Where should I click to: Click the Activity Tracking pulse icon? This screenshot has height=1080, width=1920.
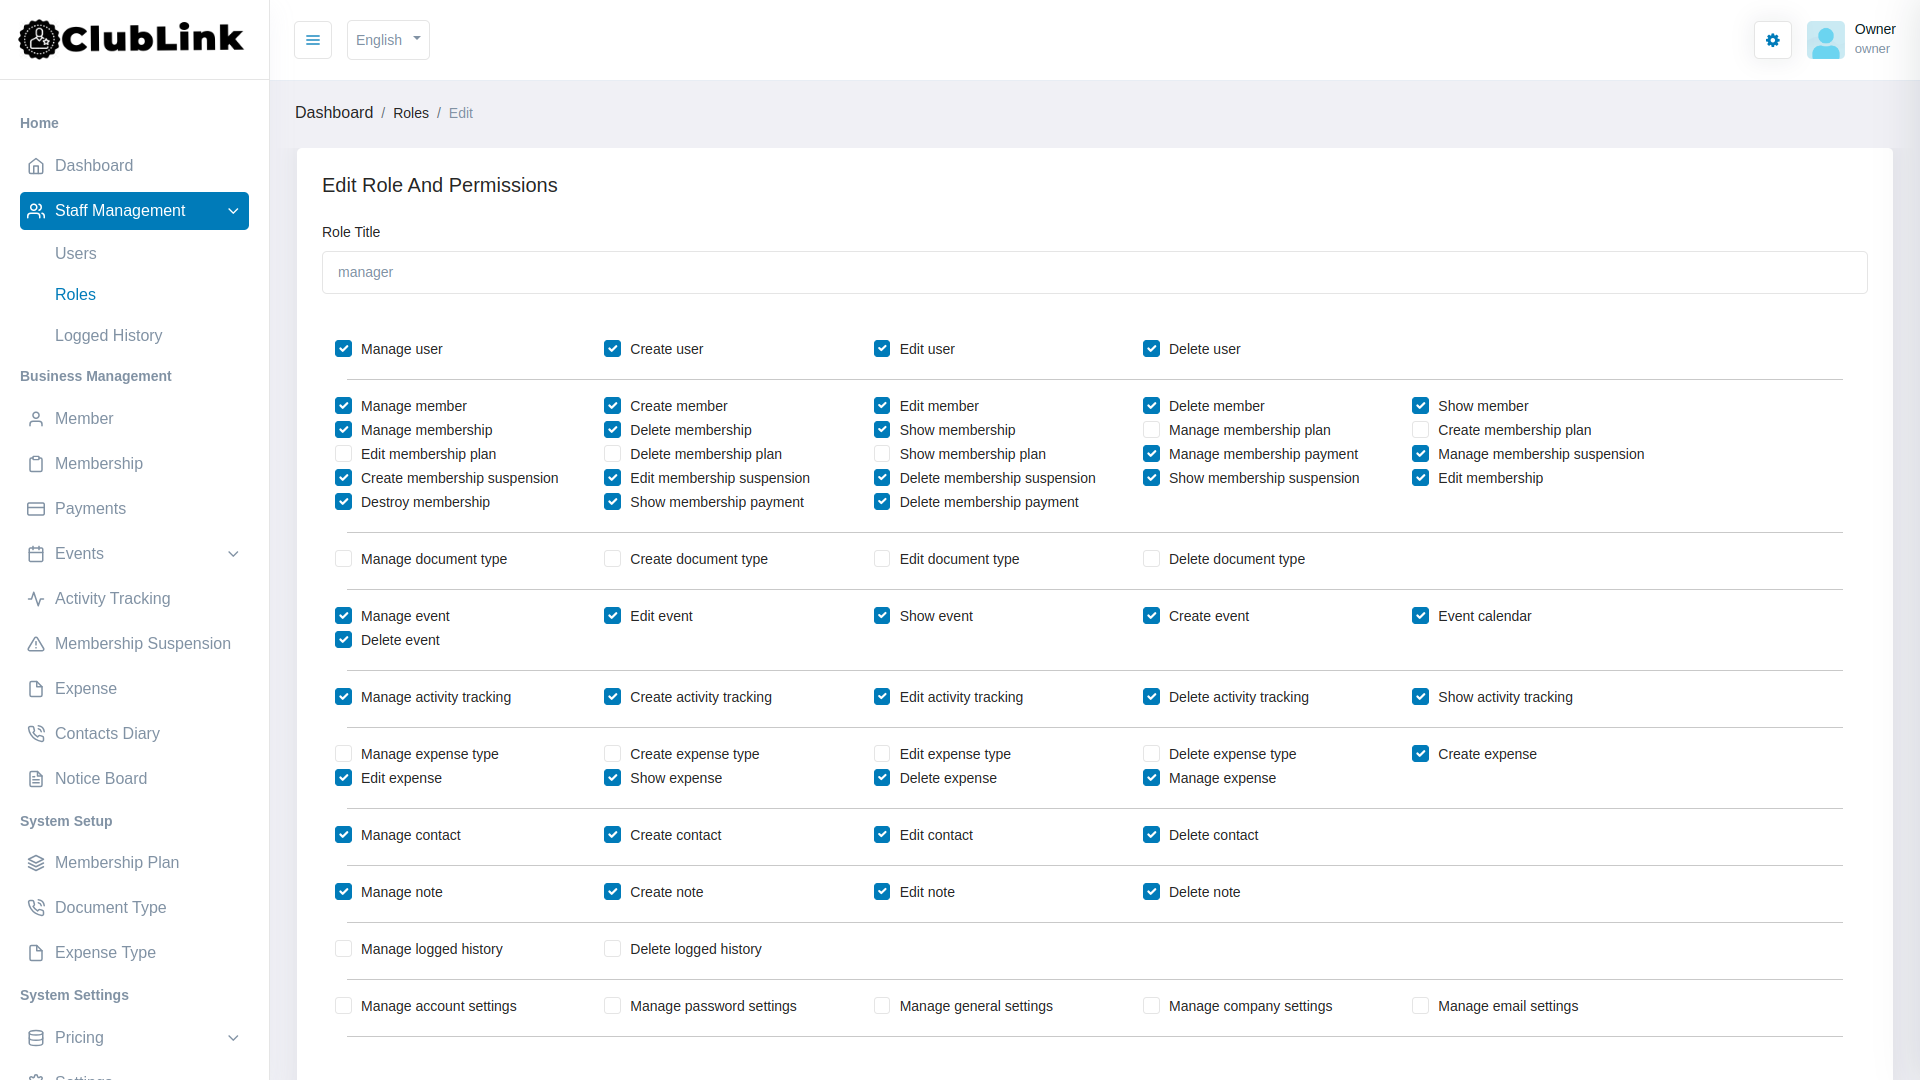click(x=36, y=599)
